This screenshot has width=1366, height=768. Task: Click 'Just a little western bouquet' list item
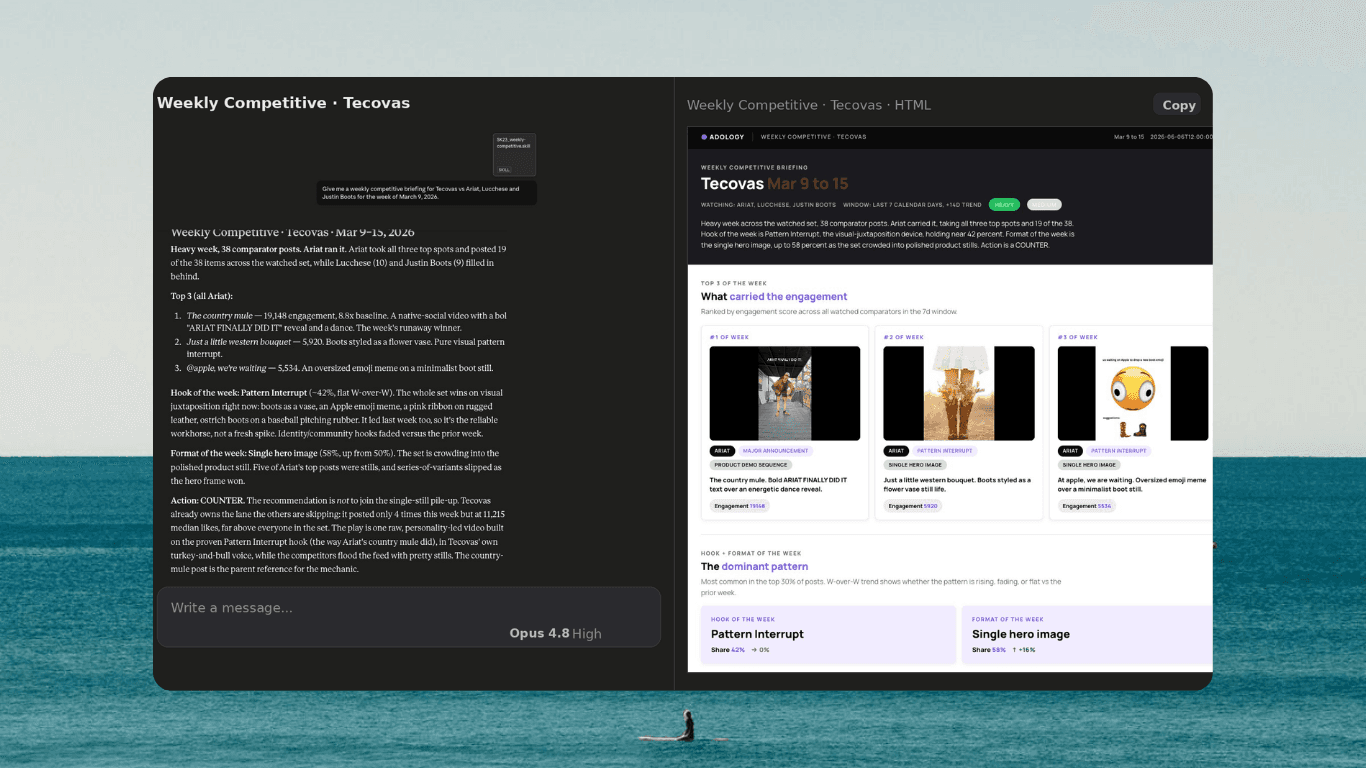345,348
